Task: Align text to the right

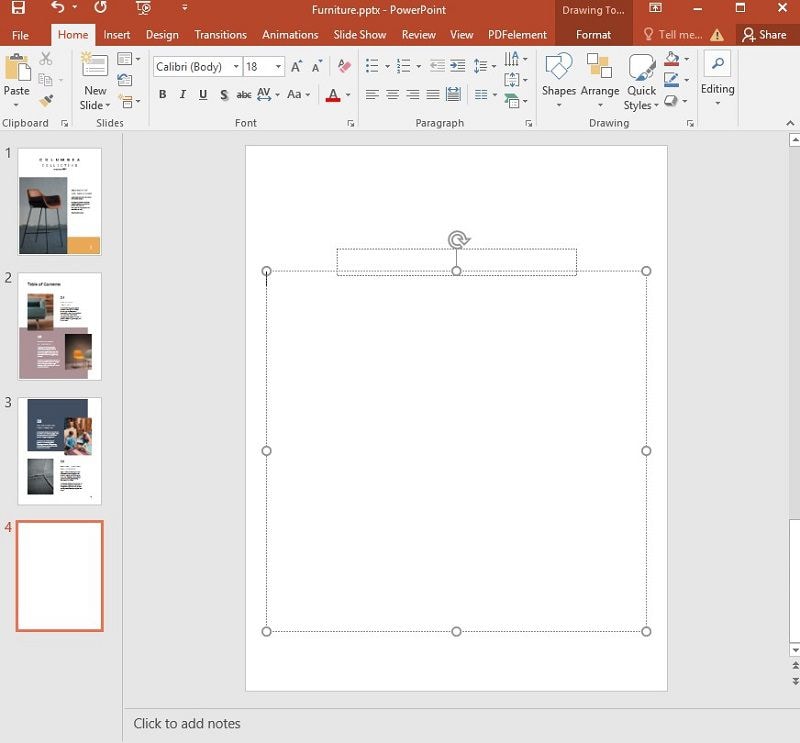Action: pos(413,94)
